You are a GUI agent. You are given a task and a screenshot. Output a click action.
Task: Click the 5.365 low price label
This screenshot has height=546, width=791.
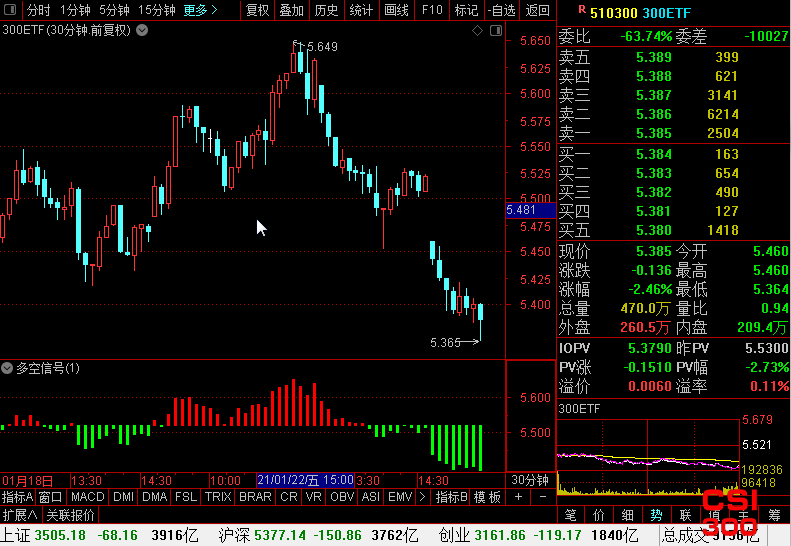pos(445,343)
